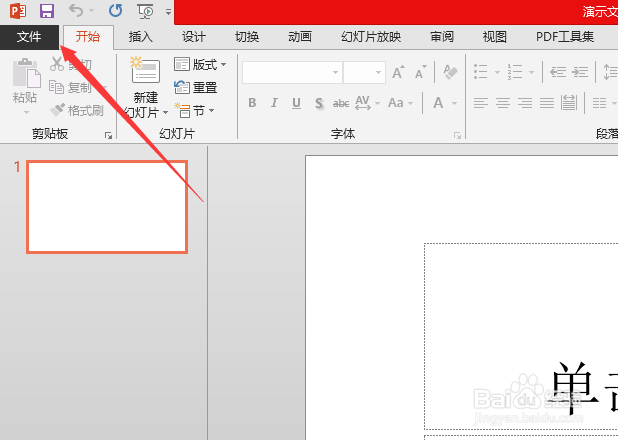The height and width of the screenshot is (440, 618).
Task: Expand the 粘贴 options arrow
Action: click(x=26, y=112)
